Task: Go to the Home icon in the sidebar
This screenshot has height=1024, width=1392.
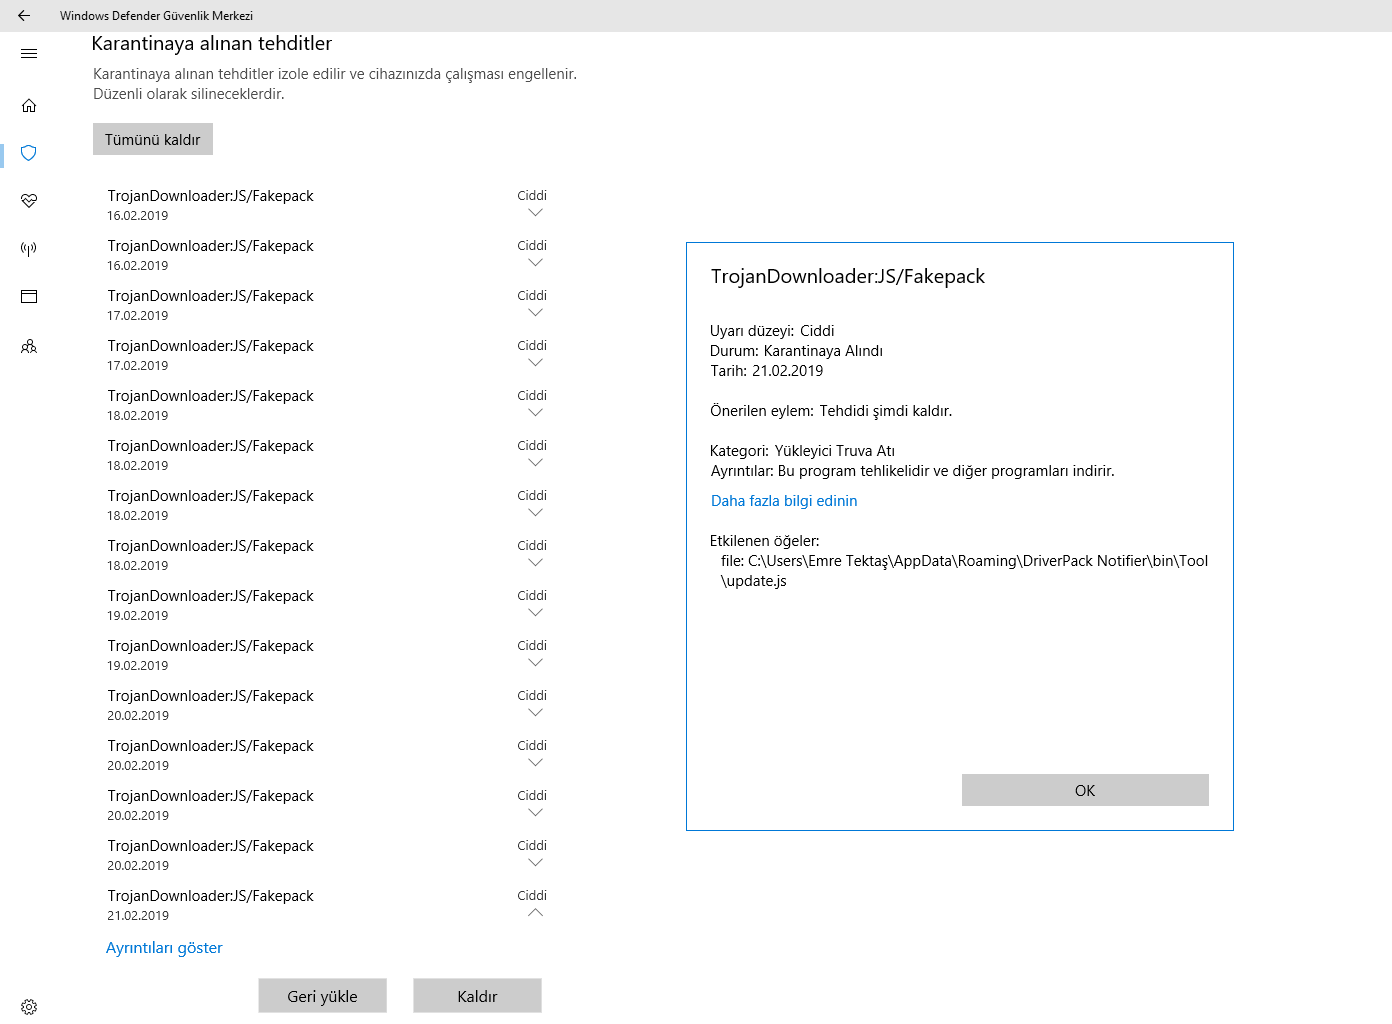Action: tap(29, 105)
